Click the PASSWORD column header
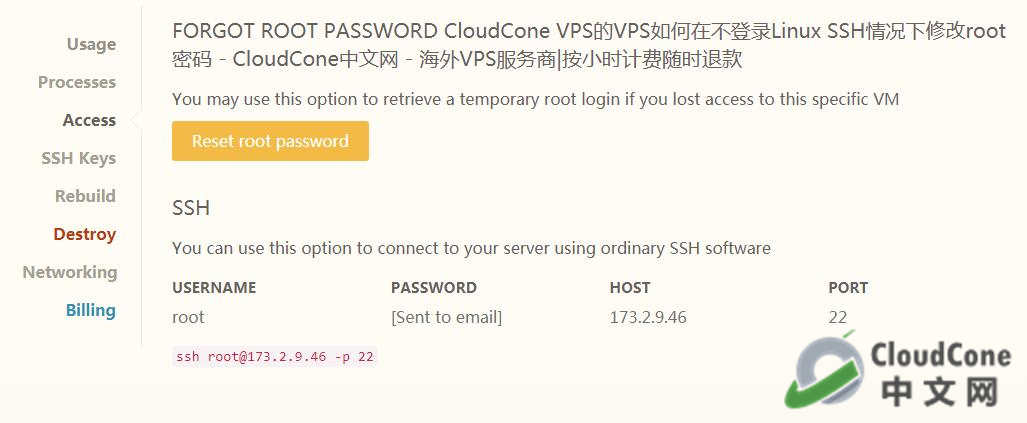The width and height of the screenshot is (1027, 423). (434, 287)
